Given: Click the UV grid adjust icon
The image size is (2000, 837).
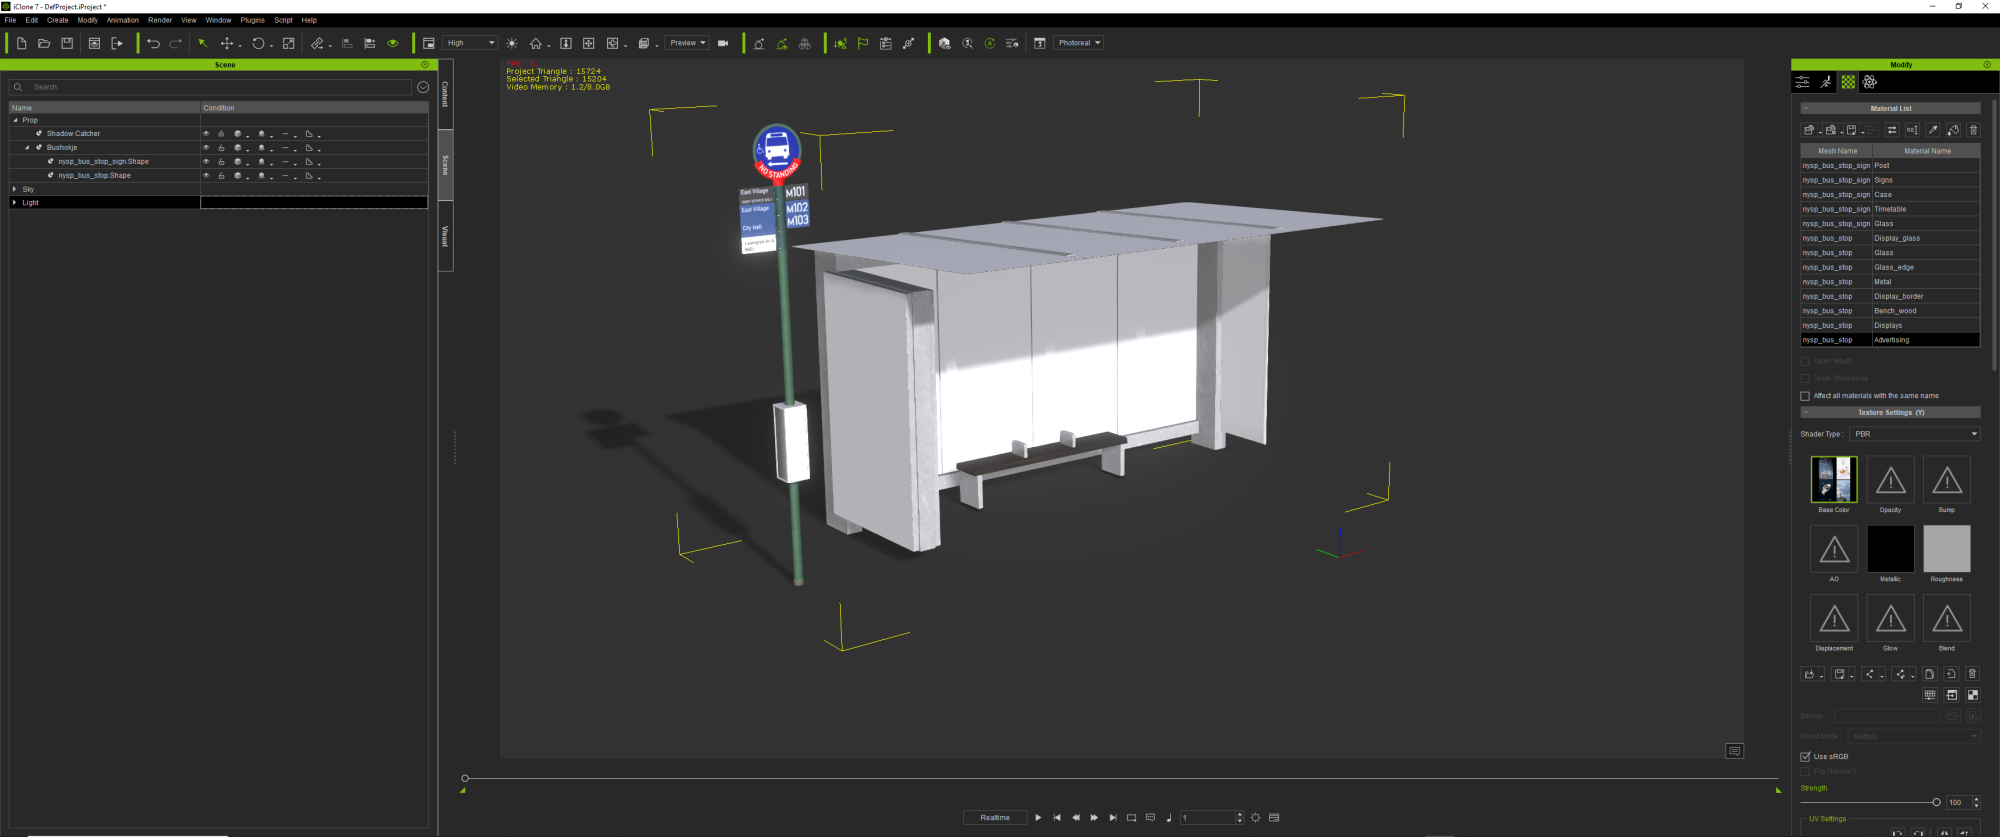Looking at the screenshot, I should (1930, 695).
